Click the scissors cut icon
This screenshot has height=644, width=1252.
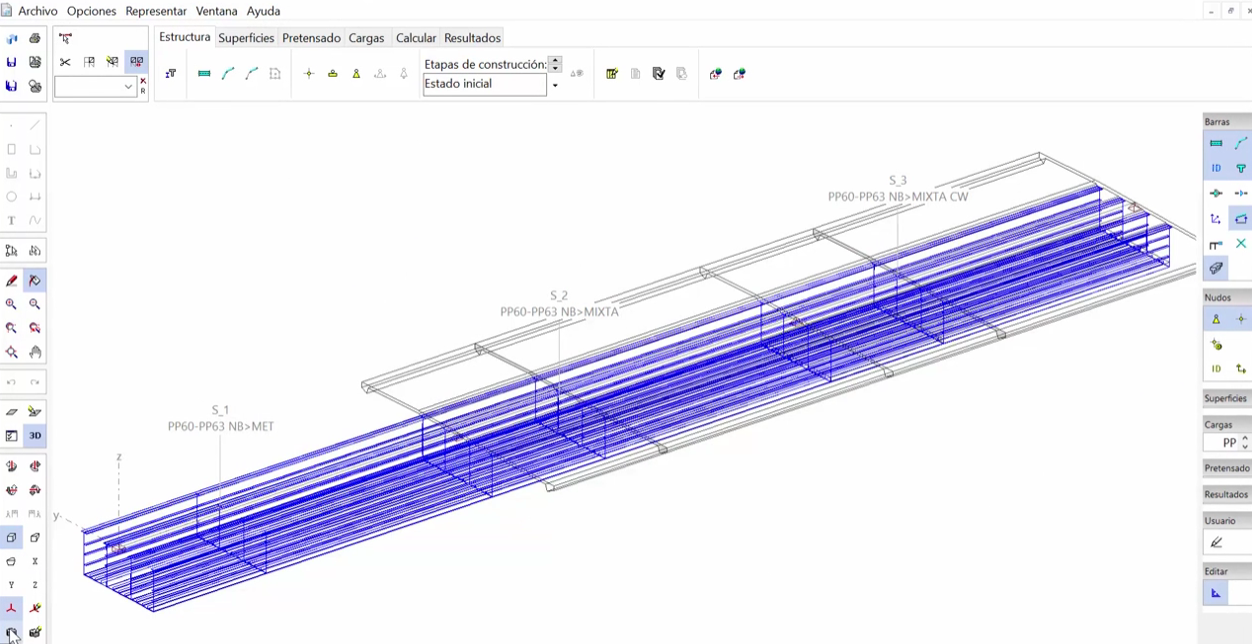coord(65,62)
